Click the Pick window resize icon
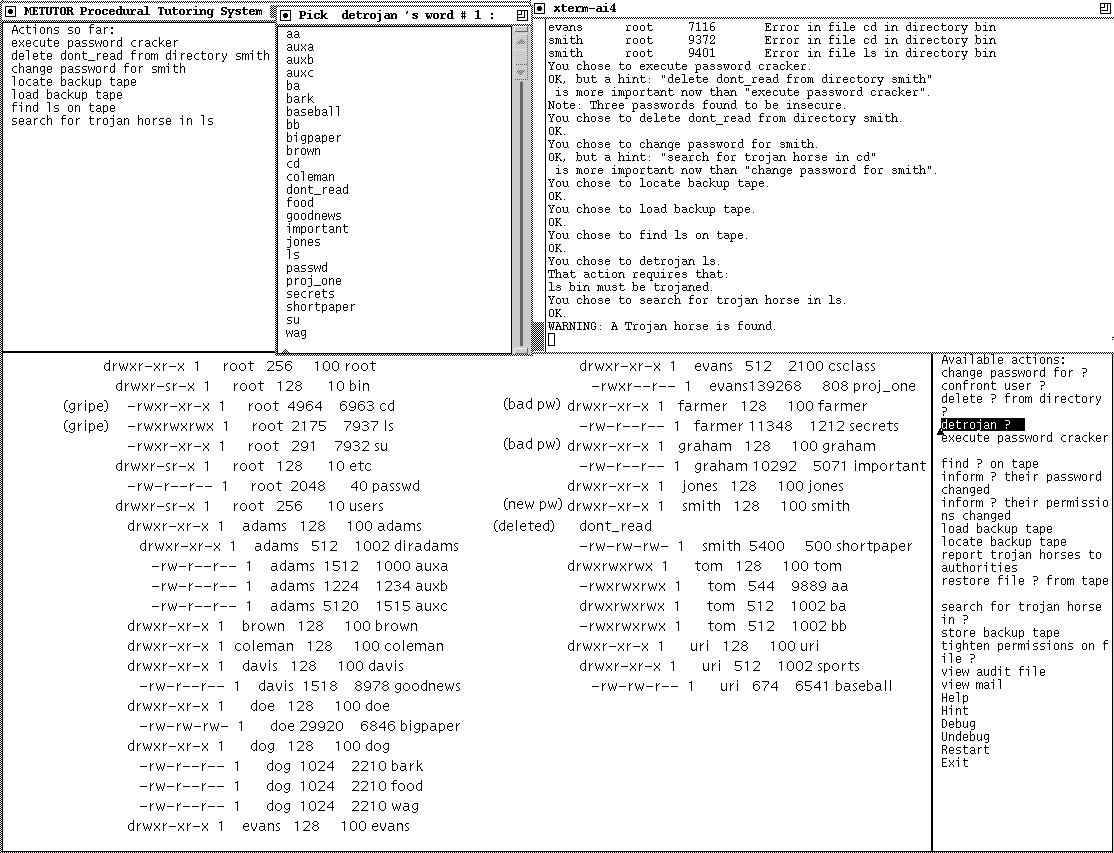Image resolution: width=1114 pixels, height=853 pixels. coord(522,15)
